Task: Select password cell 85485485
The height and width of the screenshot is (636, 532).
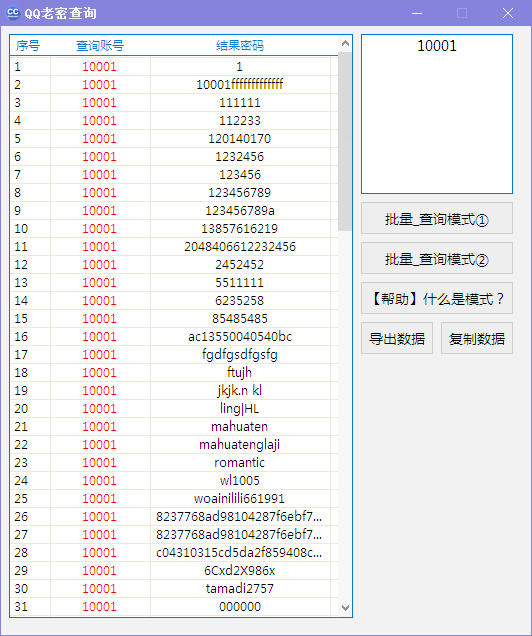Action: (240, 318)
